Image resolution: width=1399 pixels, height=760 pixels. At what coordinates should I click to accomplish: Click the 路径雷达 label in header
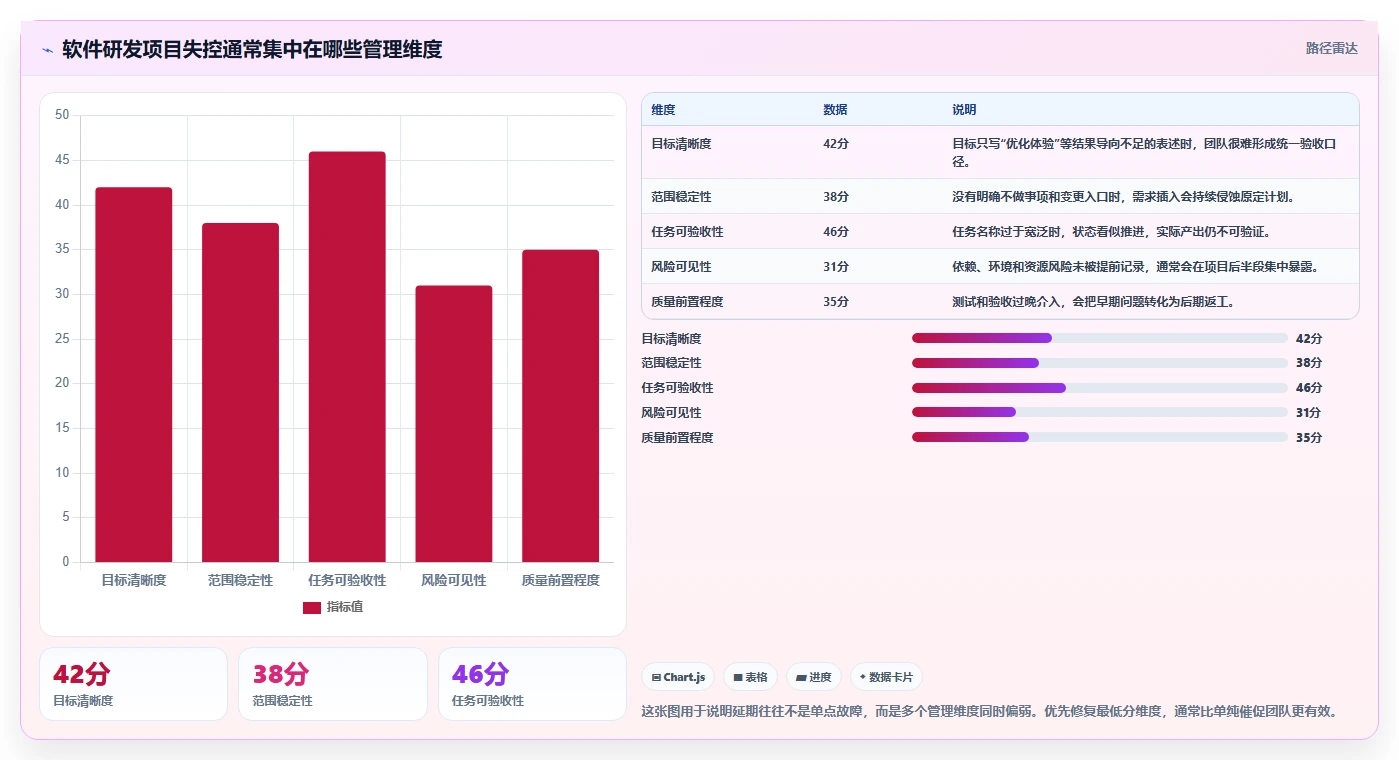click(x=1332, y=48)
